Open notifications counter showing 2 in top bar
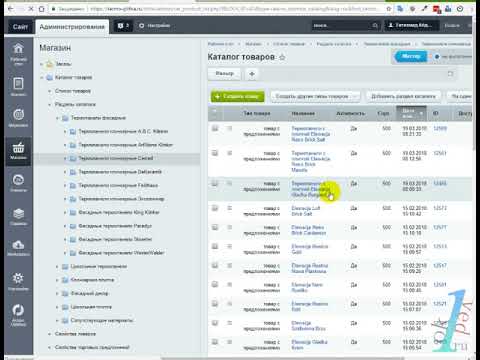 click(x=123, y=26)
